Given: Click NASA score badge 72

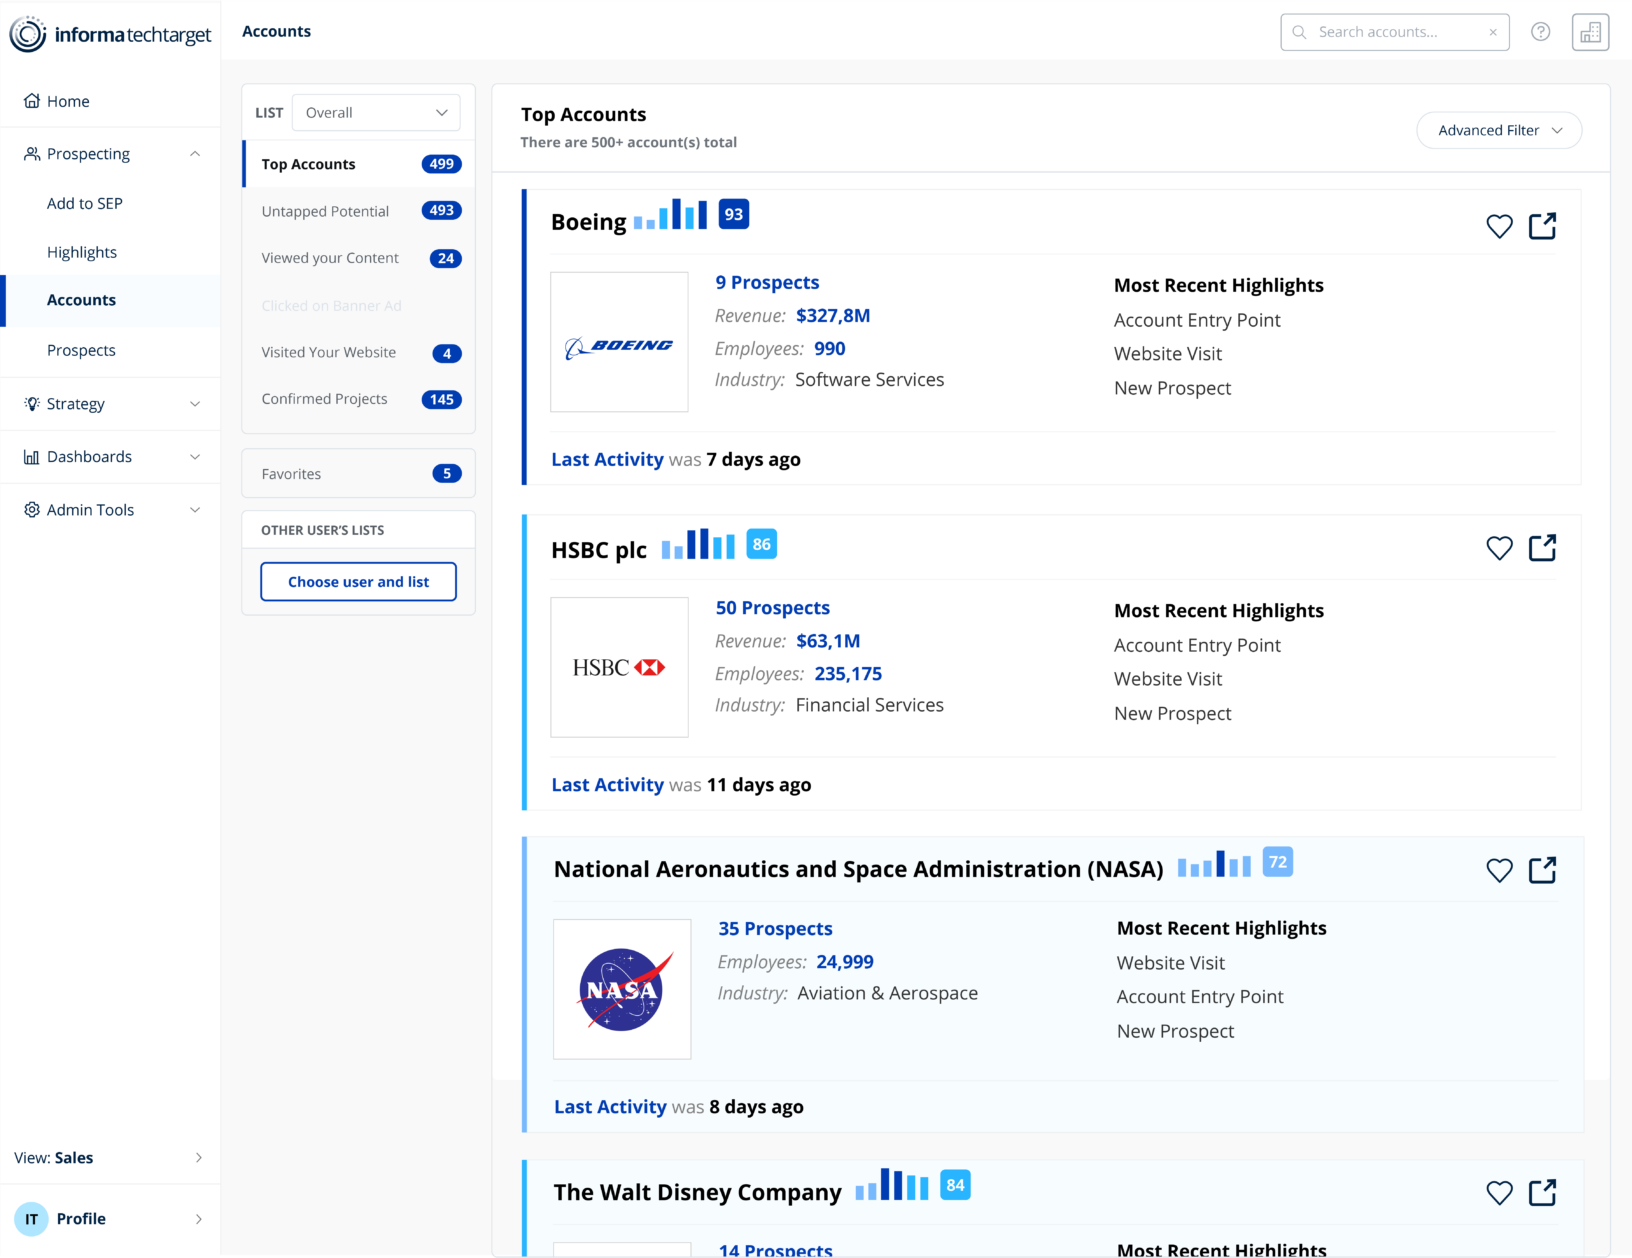Looking at the screenshot, I should point(1278,862).
